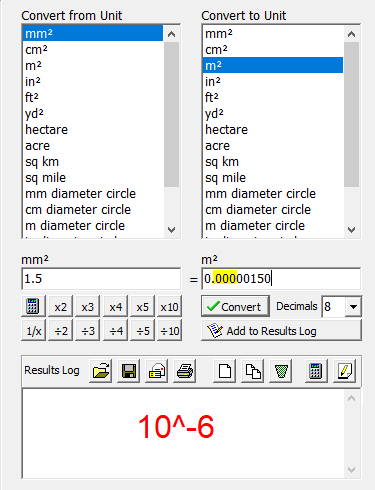Select sq km in Convert from list
This screenshot has height=490, width=375.
point(93,161)
